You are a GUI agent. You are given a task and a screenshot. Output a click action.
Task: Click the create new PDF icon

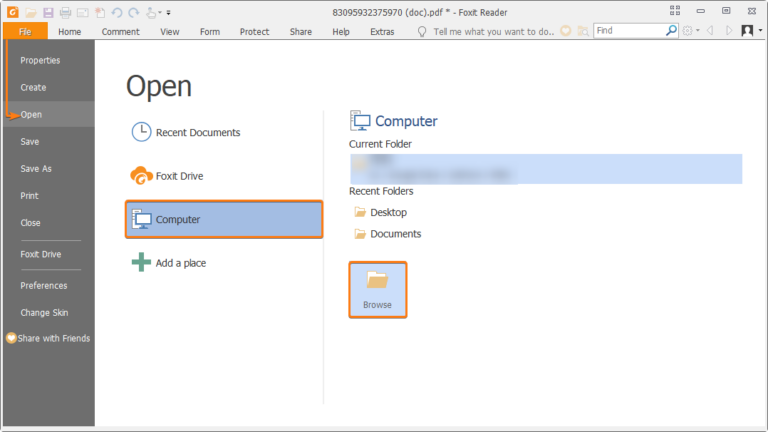pyautogui.click(x=100, y=13)
